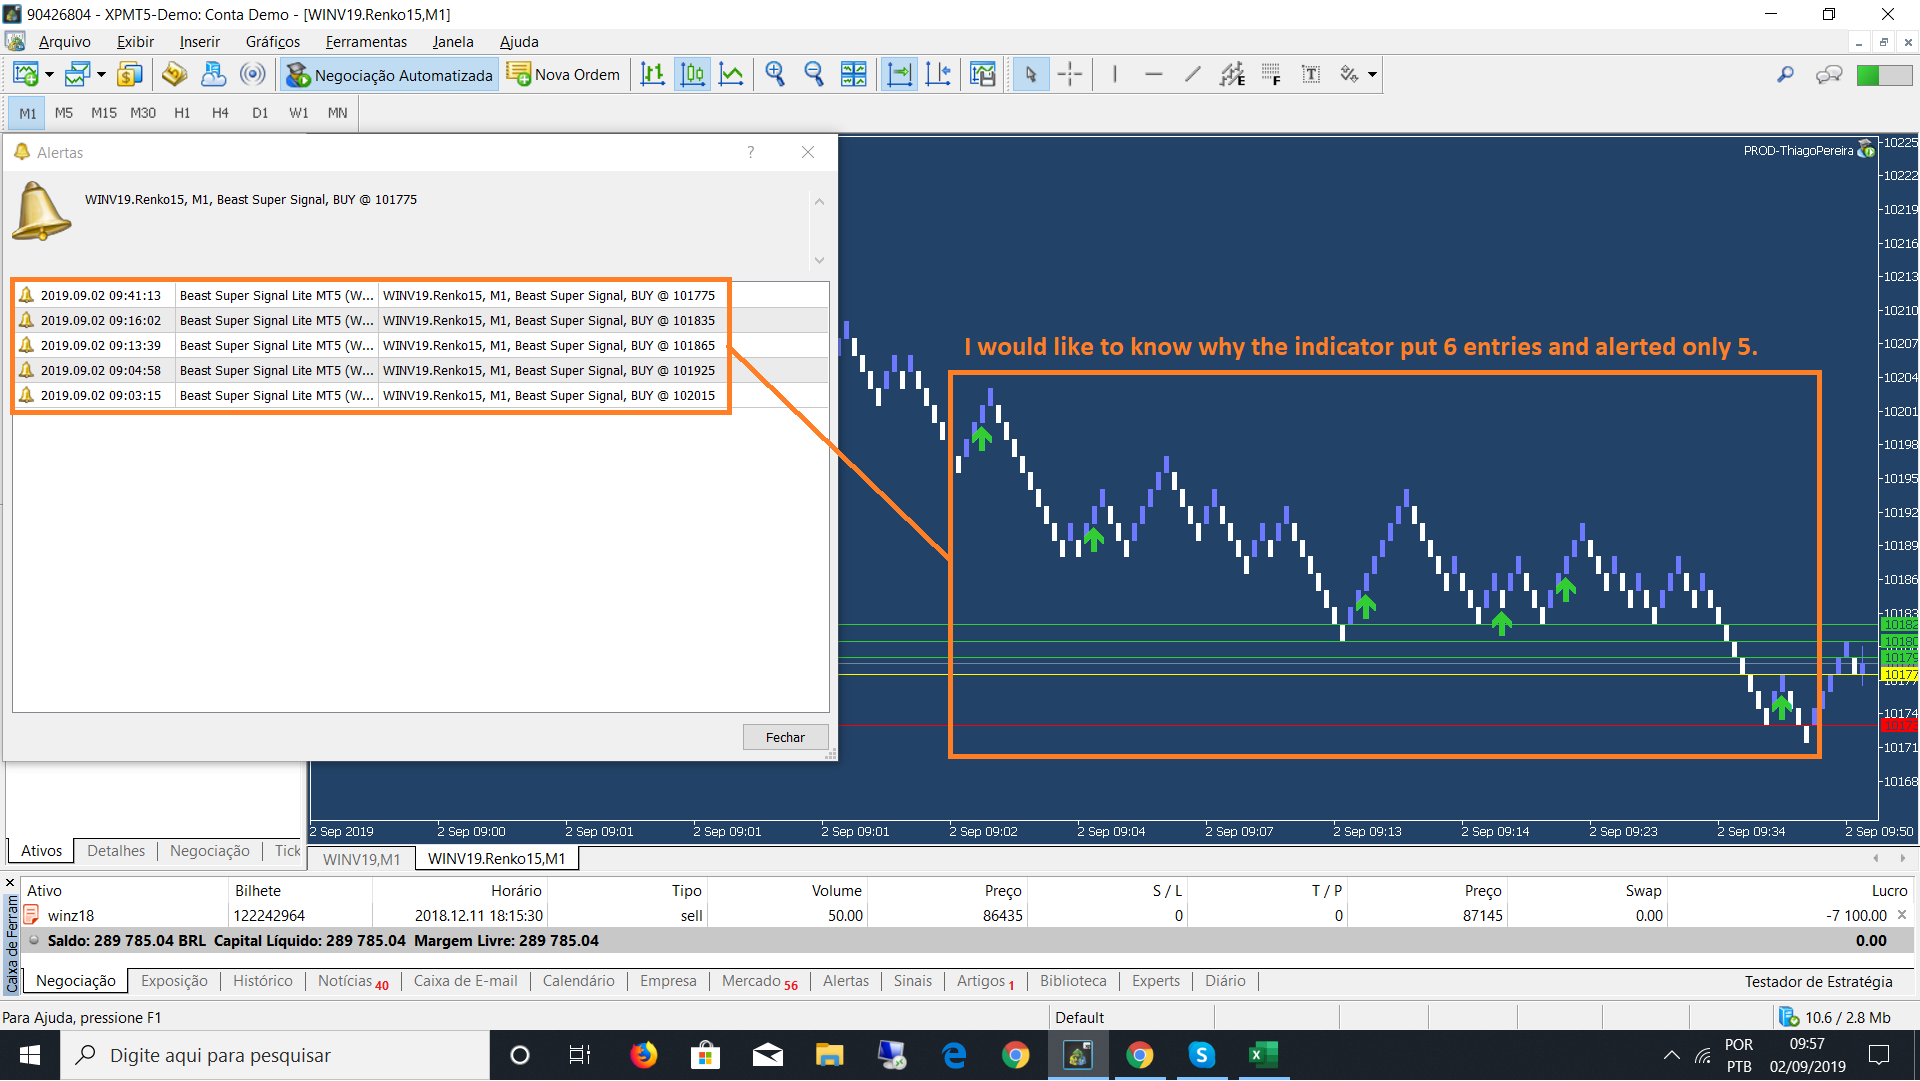Click the alerts message scroll-down arrow
1920x1081 pixels.
819,260
